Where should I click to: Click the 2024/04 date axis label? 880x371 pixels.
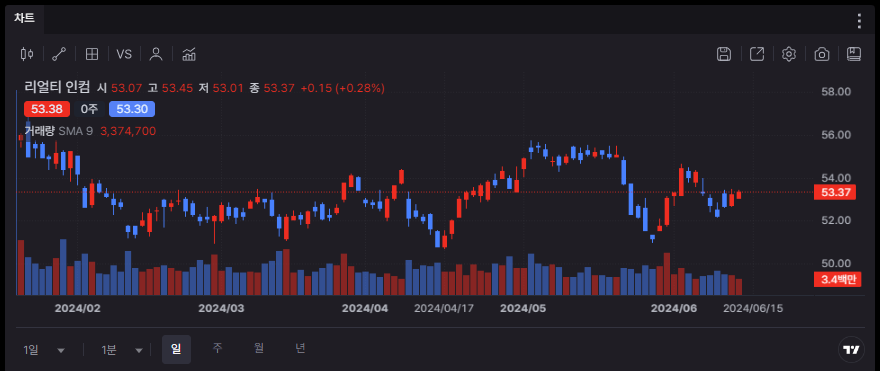pyautogui.click(x=365, y=308)
